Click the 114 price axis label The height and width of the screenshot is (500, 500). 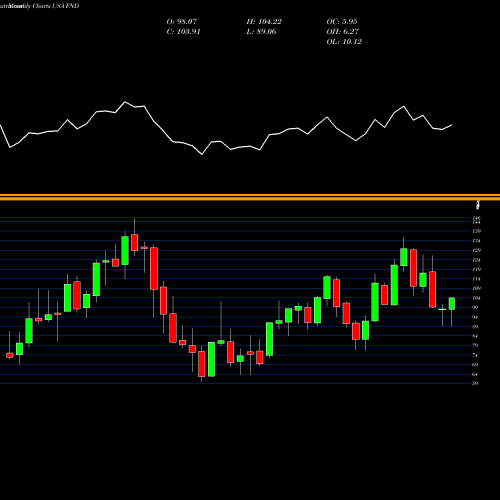[x=477, y=279]
